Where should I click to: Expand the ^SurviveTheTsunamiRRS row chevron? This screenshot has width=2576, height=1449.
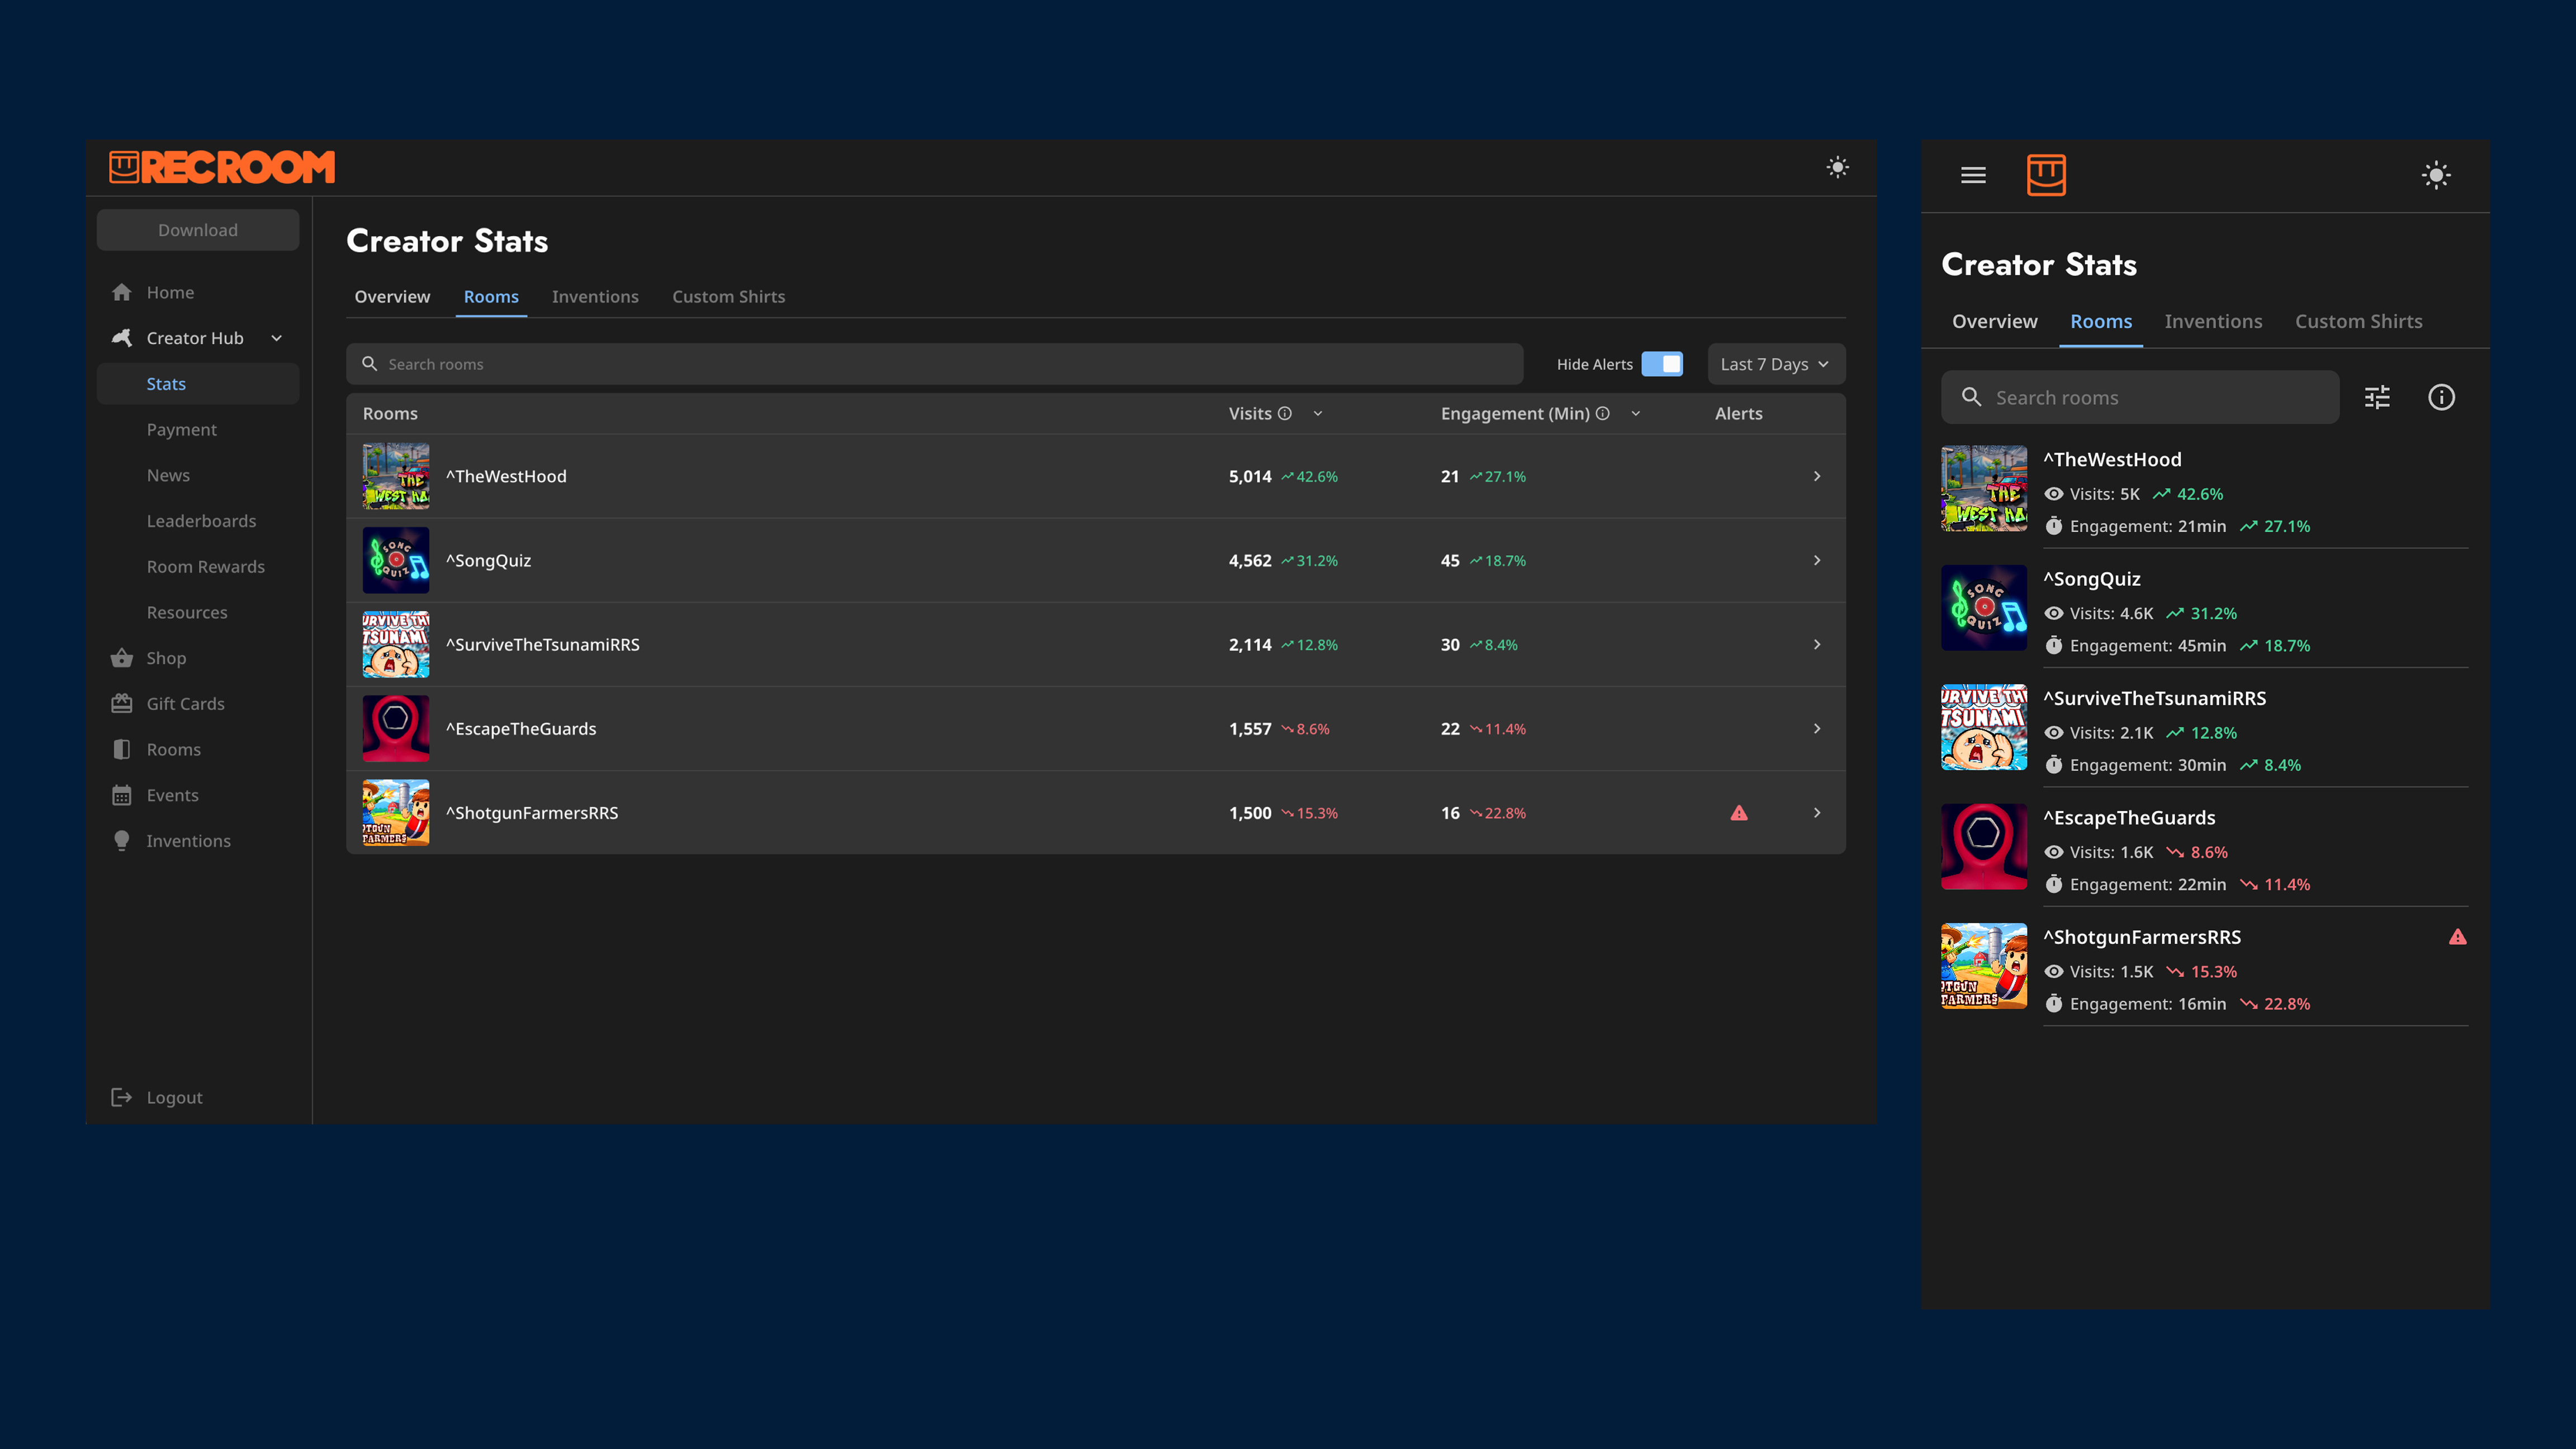click(1817, 644)
